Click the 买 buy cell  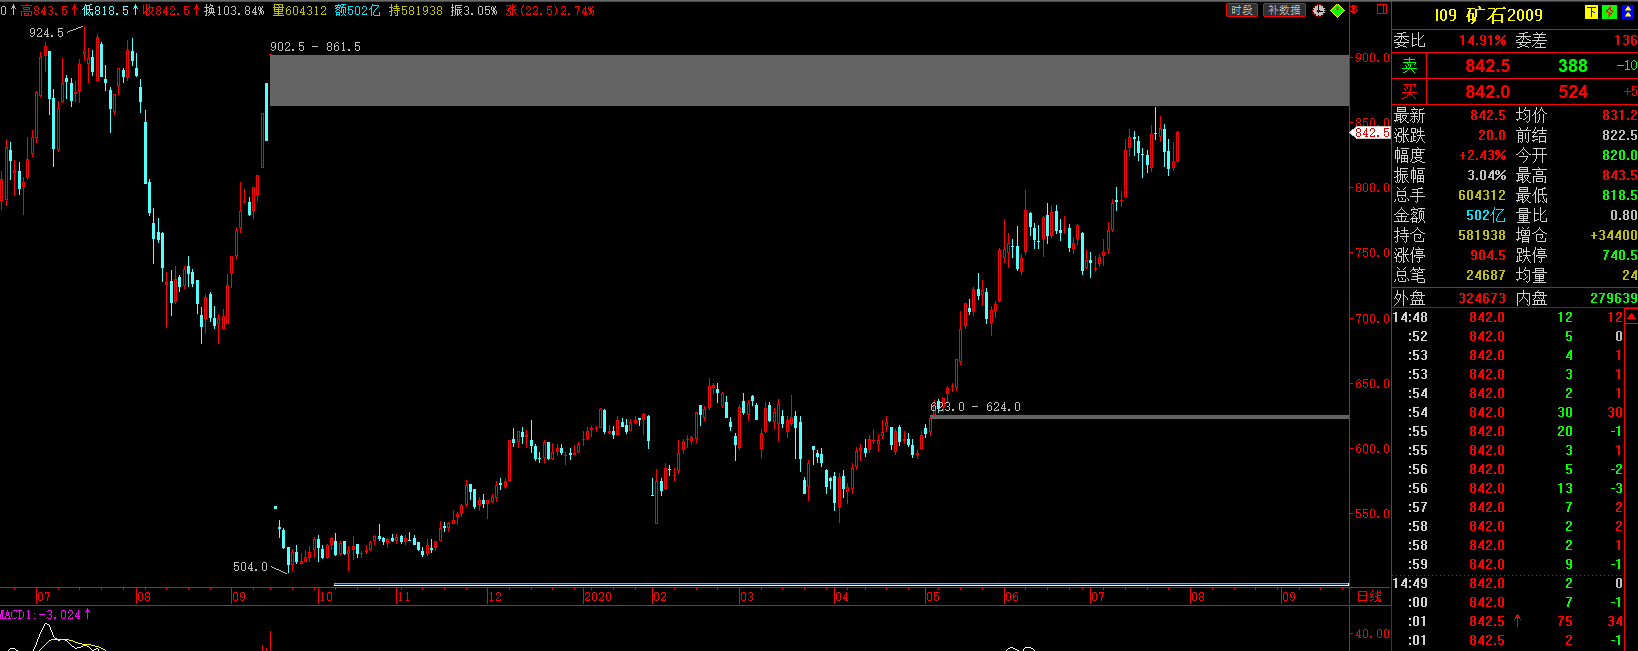pos(1409,92)
